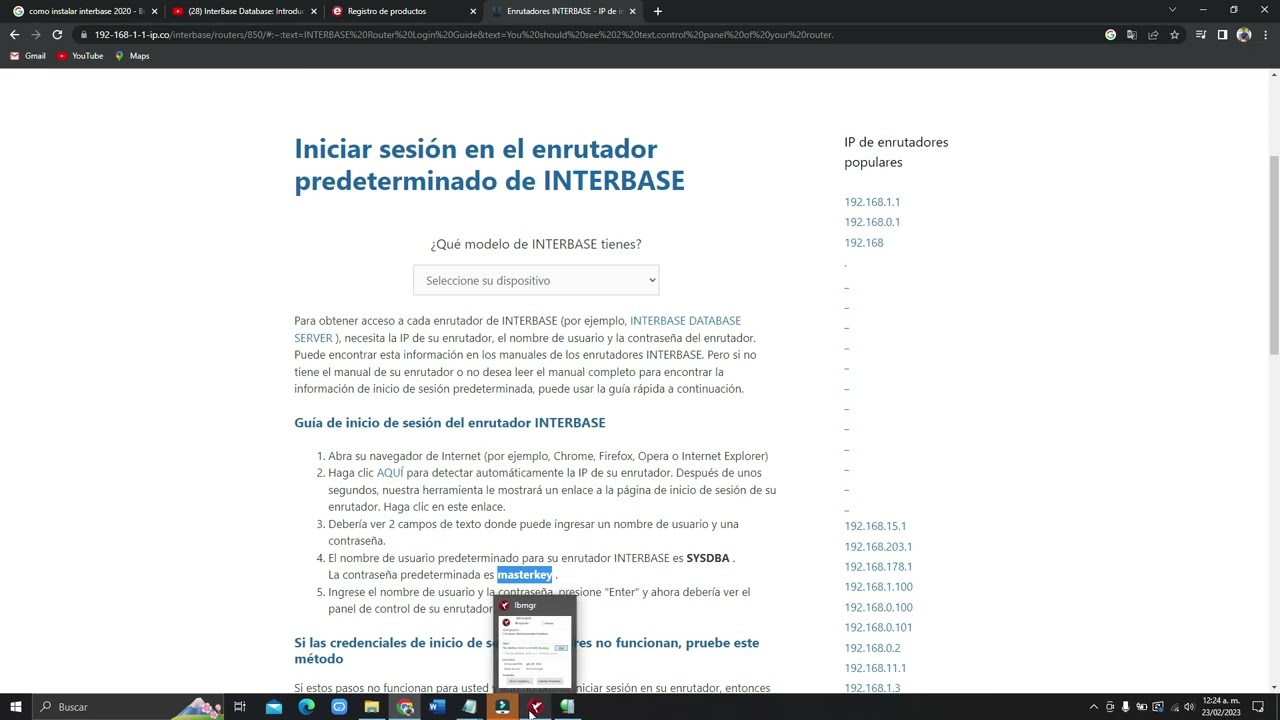
Task: Switch to 'como instalar interbase 2020' tab
Action: 85,11
